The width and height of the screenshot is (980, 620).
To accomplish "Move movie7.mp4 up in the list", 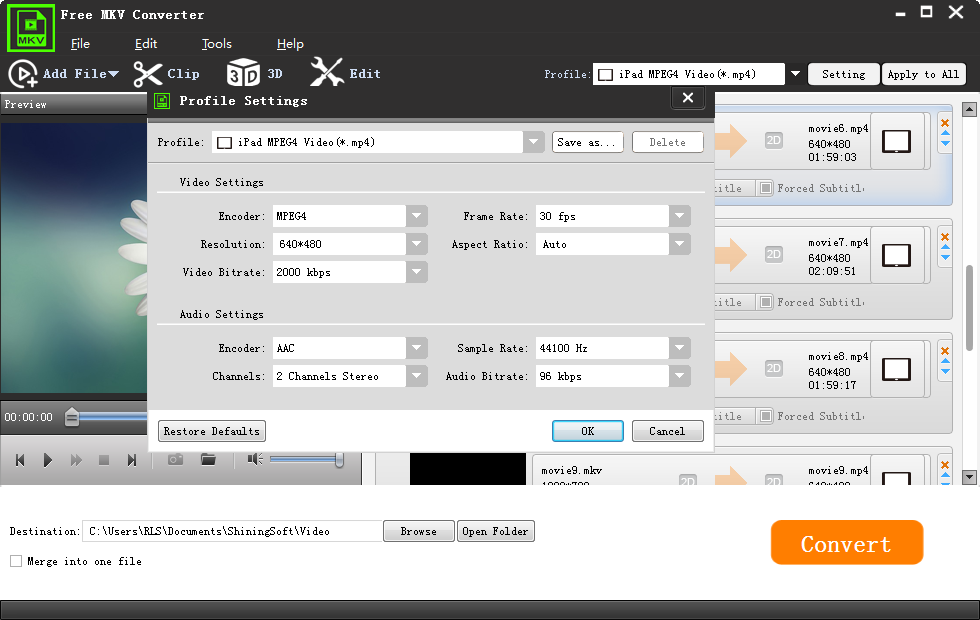I will [945, 247].
